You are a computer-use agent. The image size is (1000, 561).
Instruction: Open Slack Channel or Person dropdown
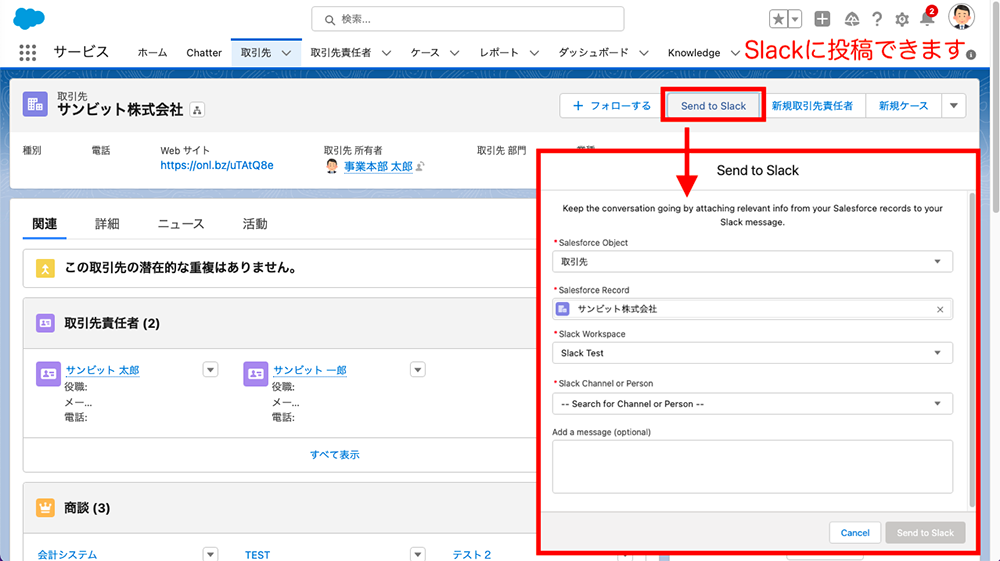coord(753,404)
